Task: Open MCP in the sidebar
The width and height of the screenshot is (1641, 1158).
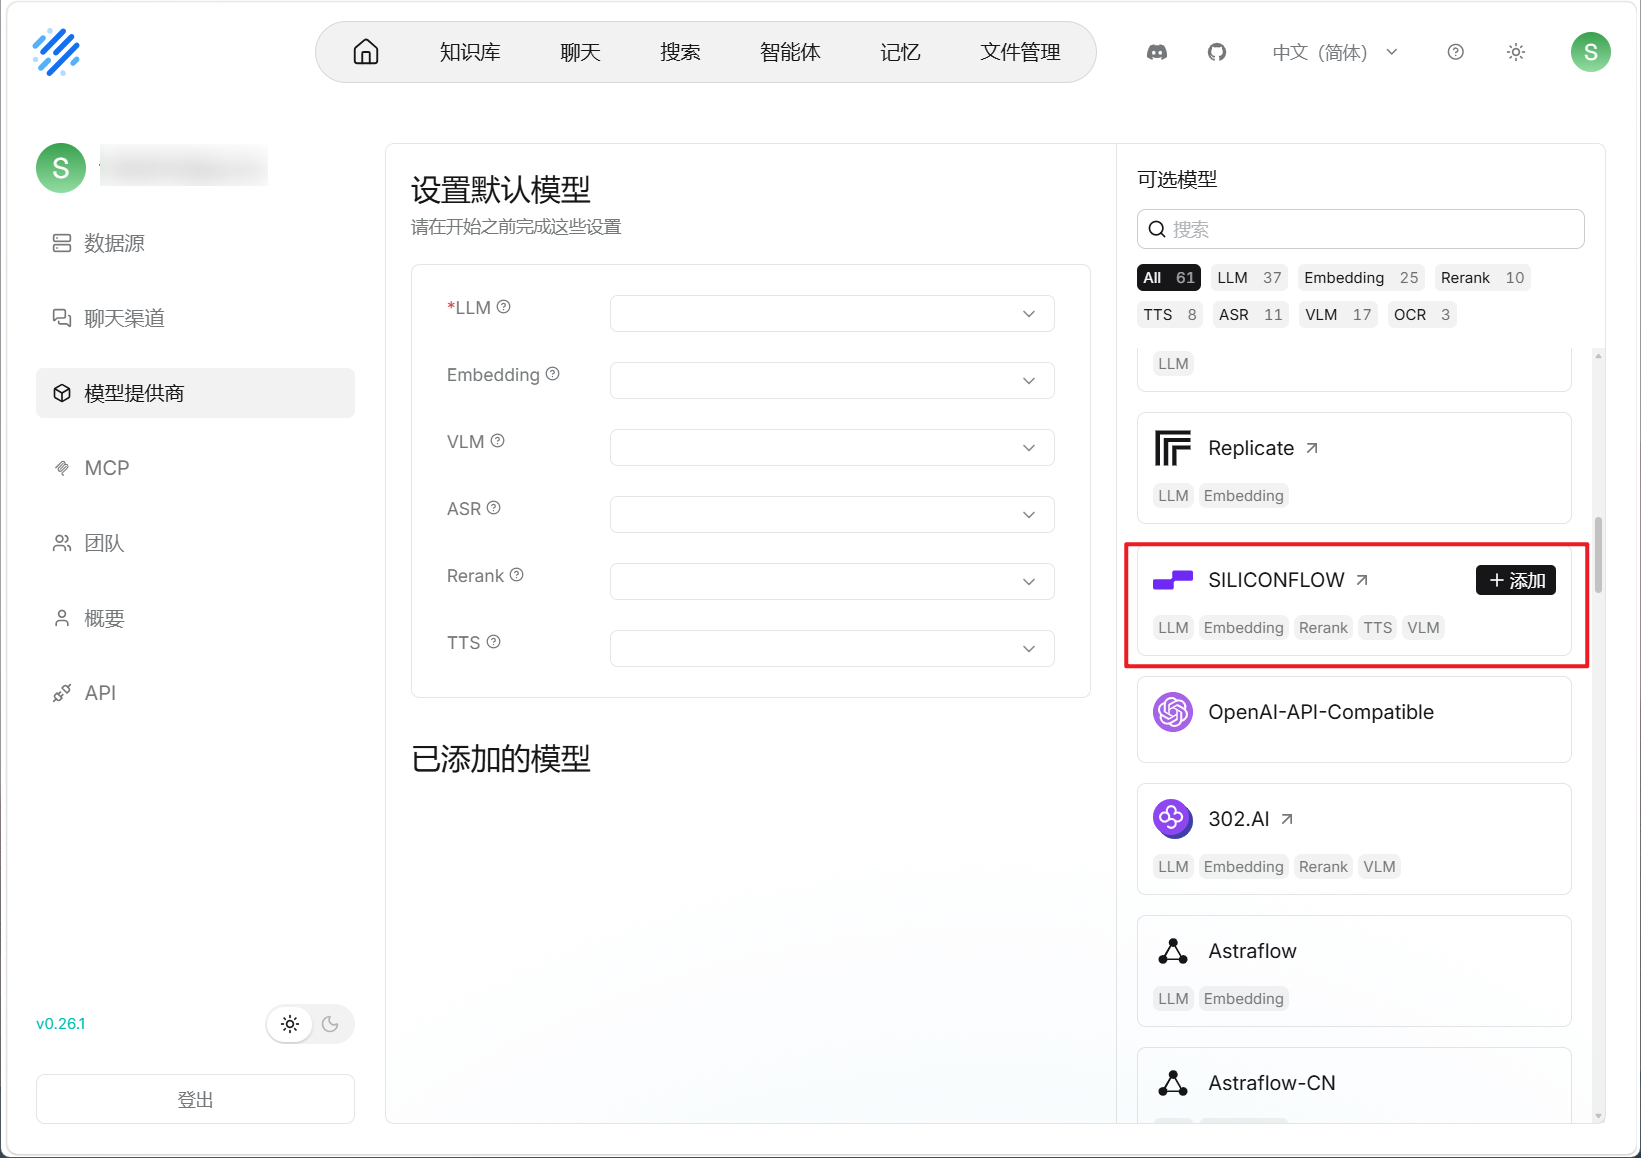Action: click(x=195, y=468)
